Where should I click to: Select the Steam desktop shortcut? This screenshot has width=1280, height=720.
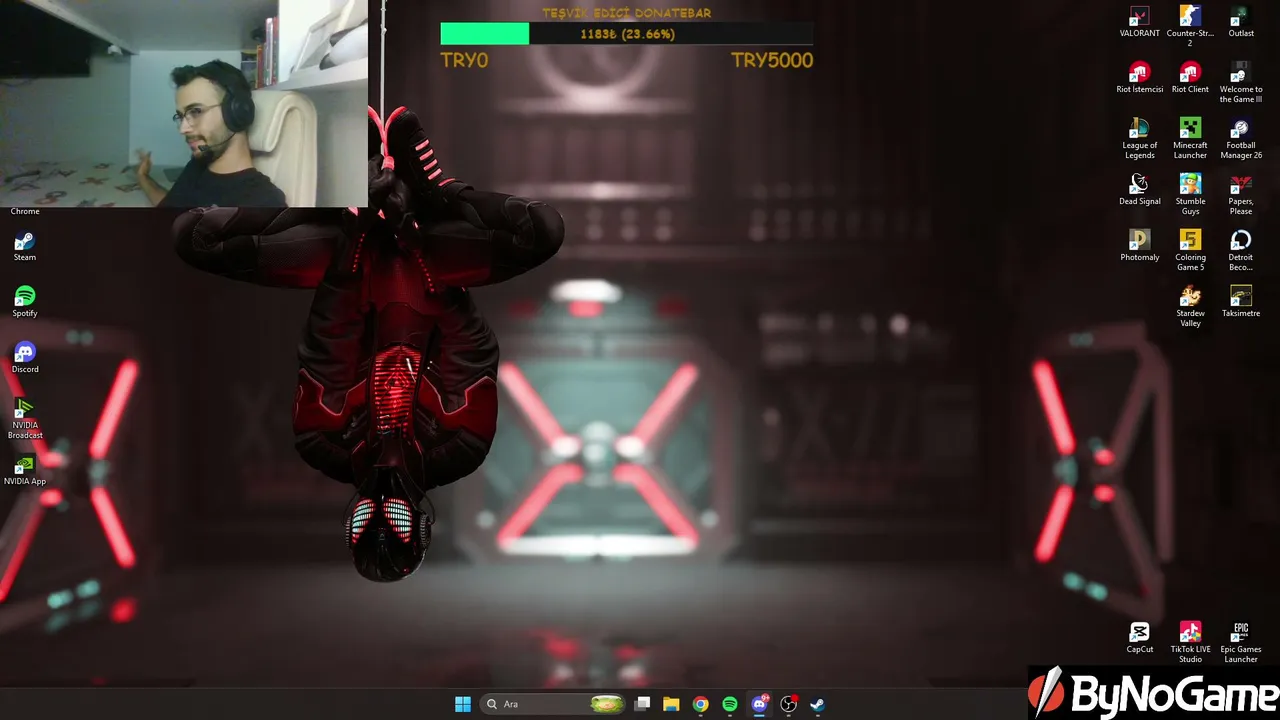(x=25, y=246)
